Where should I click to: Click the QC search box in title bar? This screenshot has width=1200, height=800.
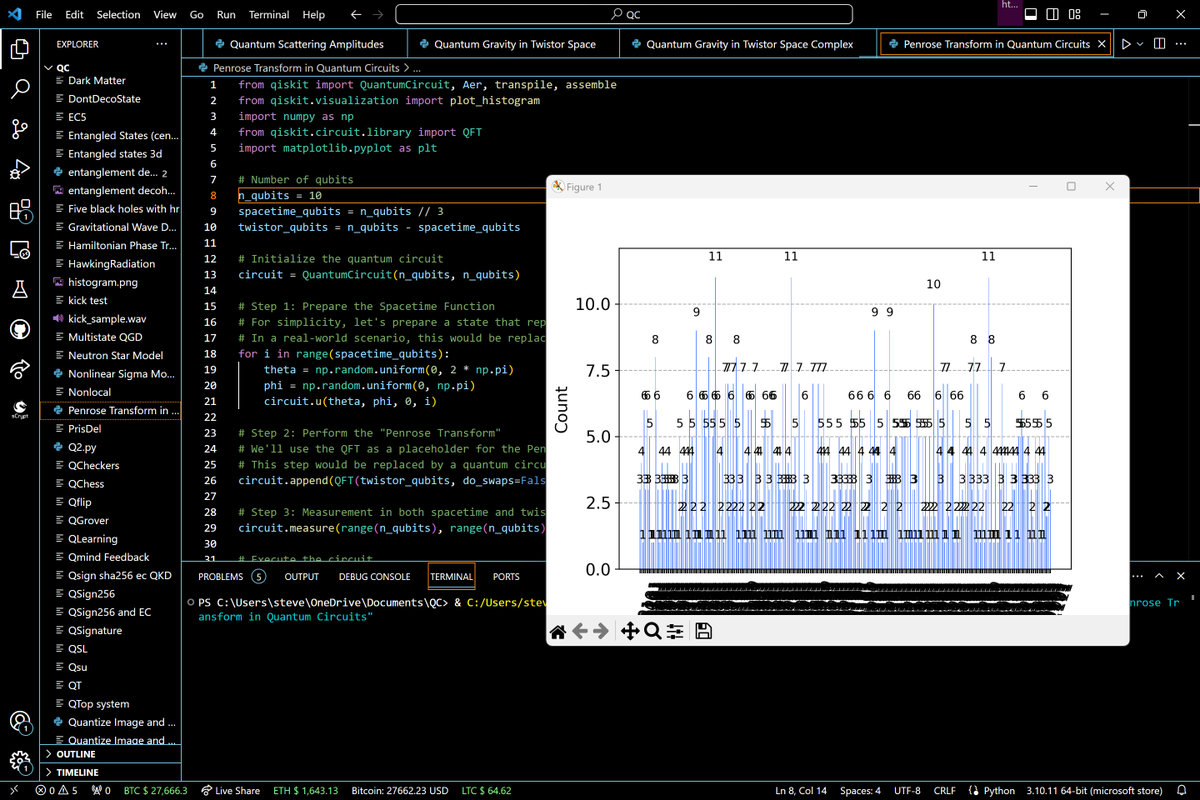tap(625, 15)
